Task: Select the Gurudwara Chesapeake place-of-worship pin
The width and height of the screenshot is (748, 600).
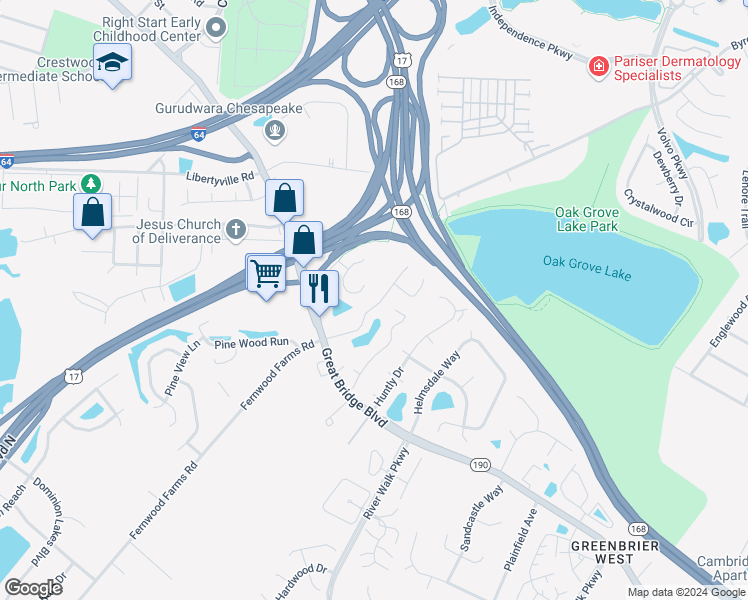Action: tap(275, 130)
